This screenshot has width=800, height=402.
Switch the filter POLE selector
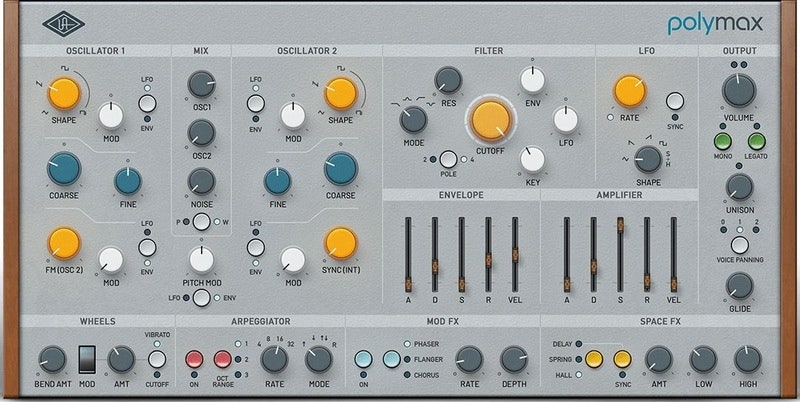[448, 159]
